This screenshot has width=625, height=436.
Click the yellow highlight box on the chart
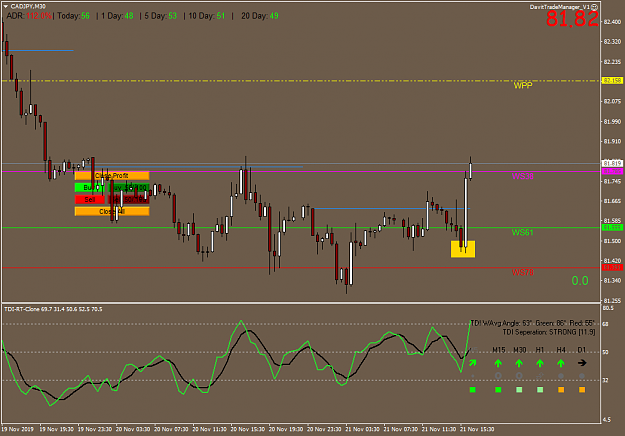(463, 249)
